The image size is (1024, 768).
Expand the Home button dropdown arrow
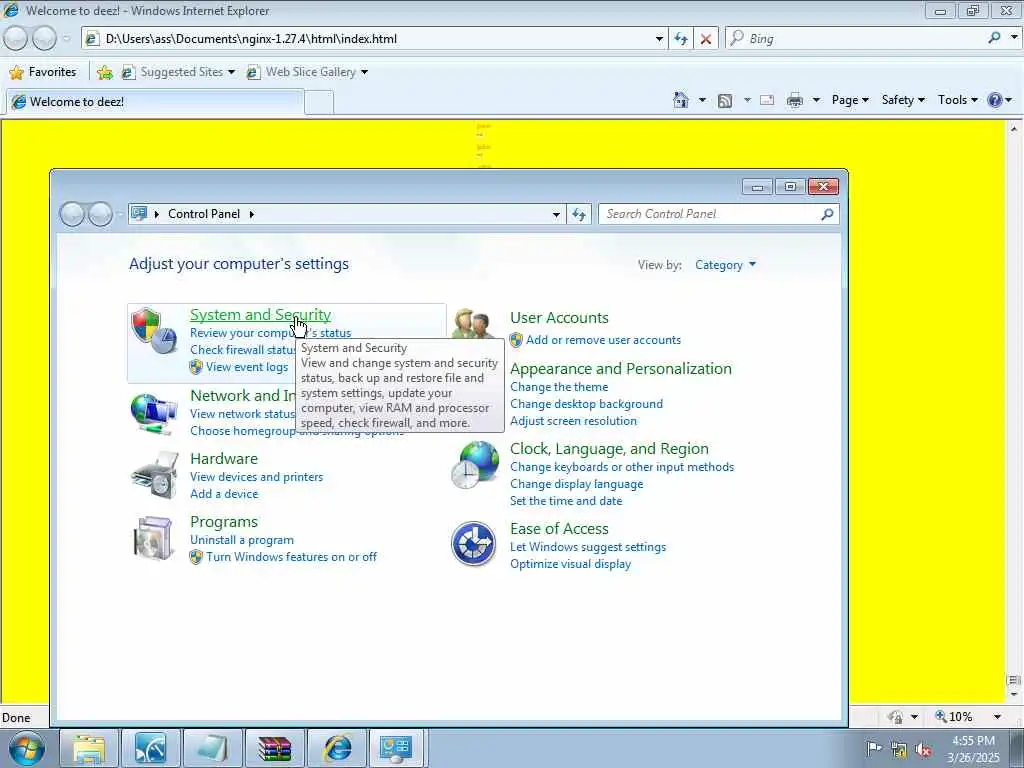(702, 100)
